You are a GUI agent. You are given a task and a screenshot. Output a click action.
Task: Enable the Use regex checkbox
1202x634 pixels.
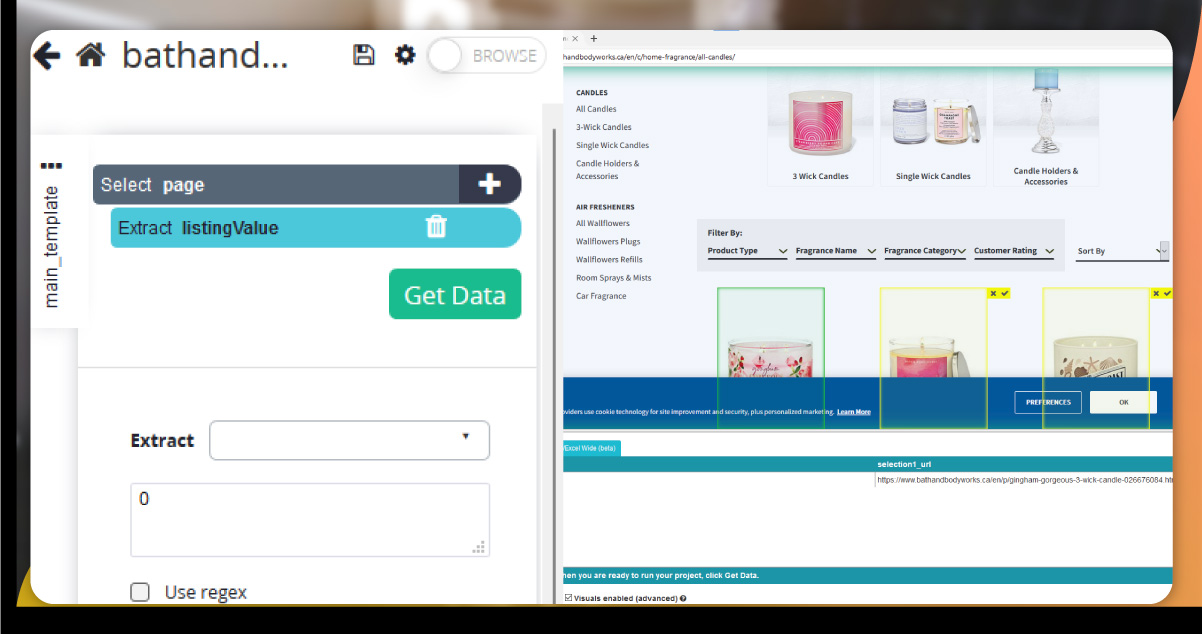click(140, 591)
